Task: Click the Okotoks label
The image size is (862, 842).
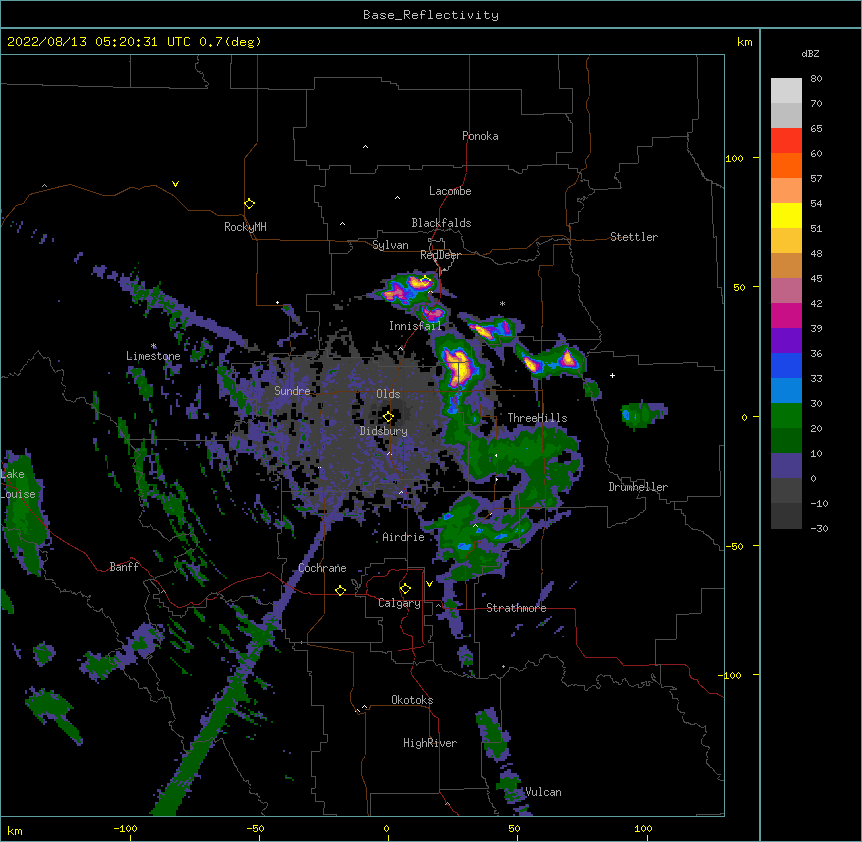Action: click(412, 700)
